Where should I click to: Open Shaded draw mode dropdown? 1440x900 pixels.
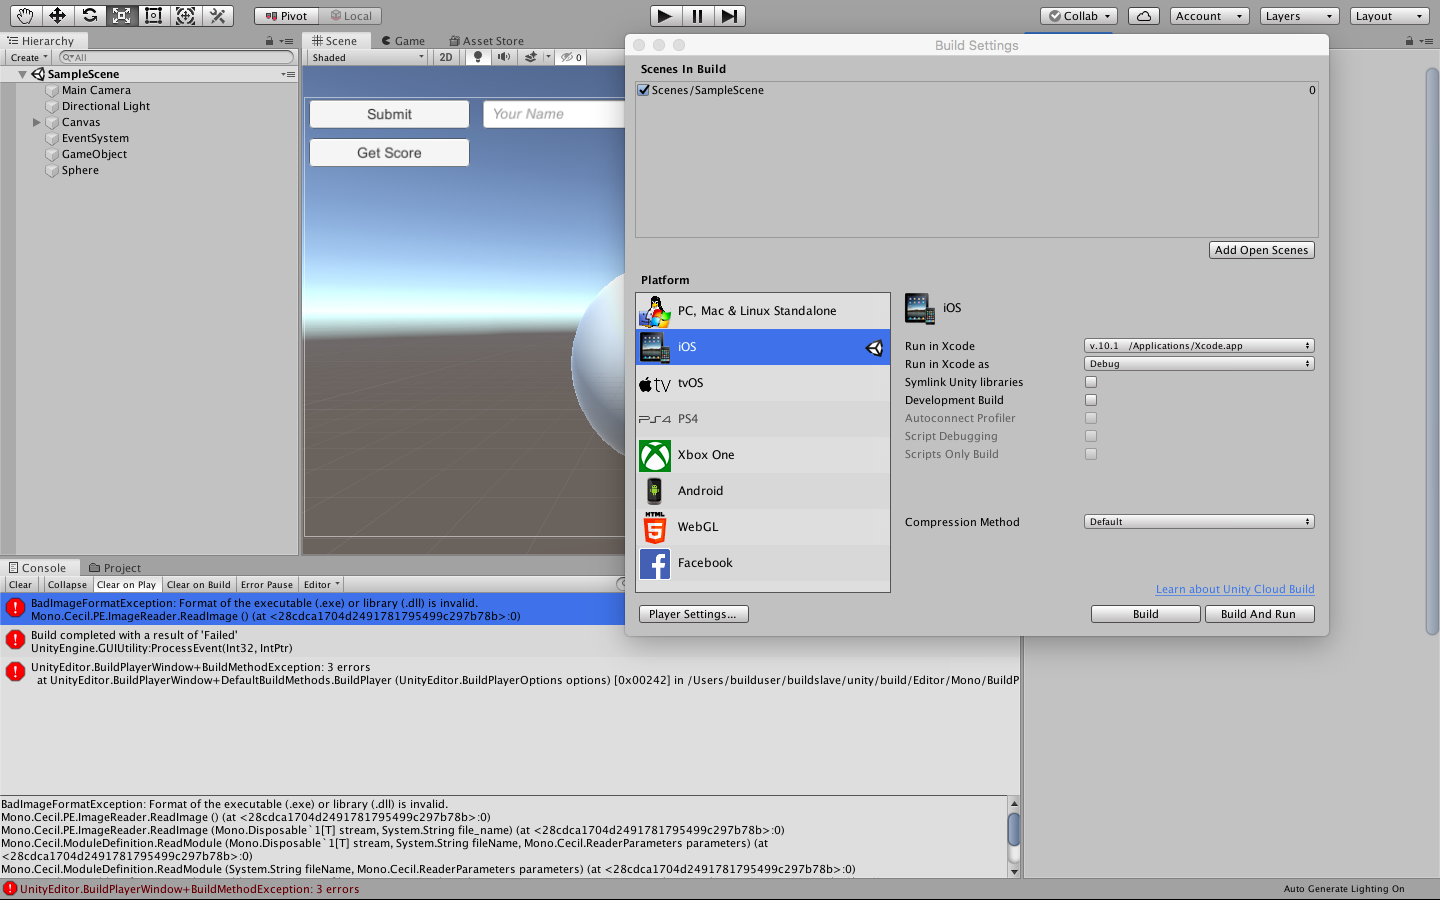click(368, 57)
